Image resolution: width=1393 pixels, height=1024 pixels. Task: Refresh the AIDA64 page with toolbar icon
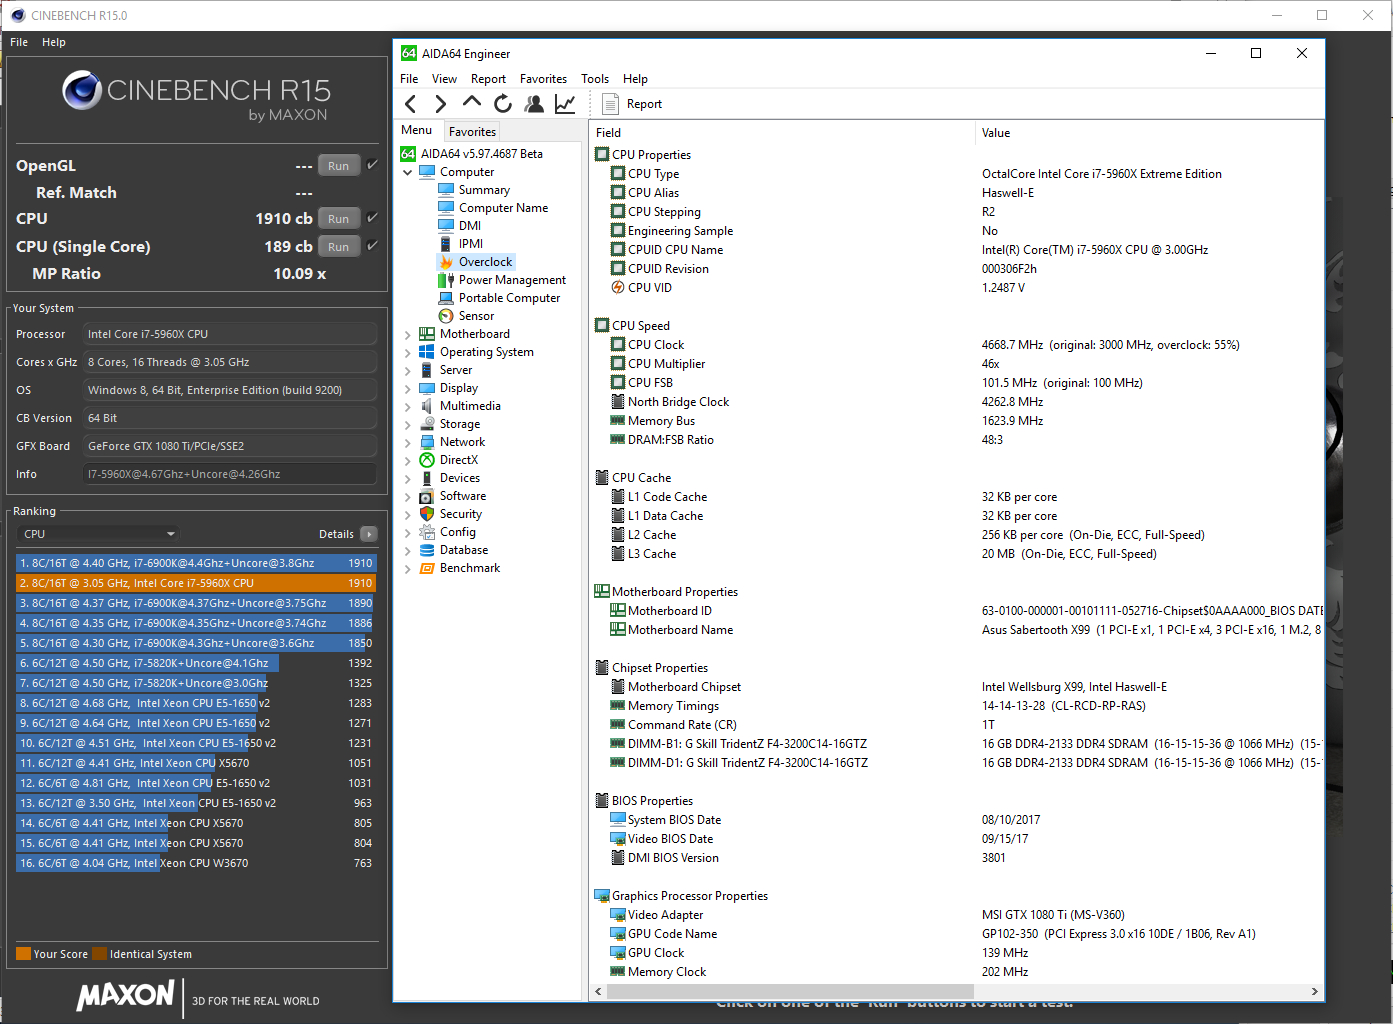(x=503, y=104)
